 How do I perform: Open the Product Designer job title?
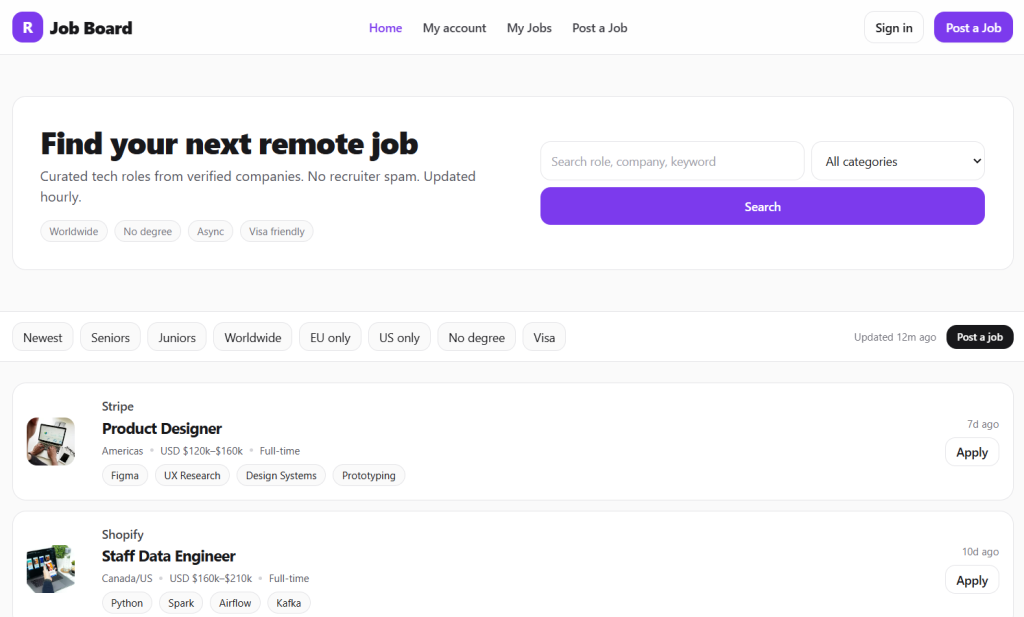point(162,428)
